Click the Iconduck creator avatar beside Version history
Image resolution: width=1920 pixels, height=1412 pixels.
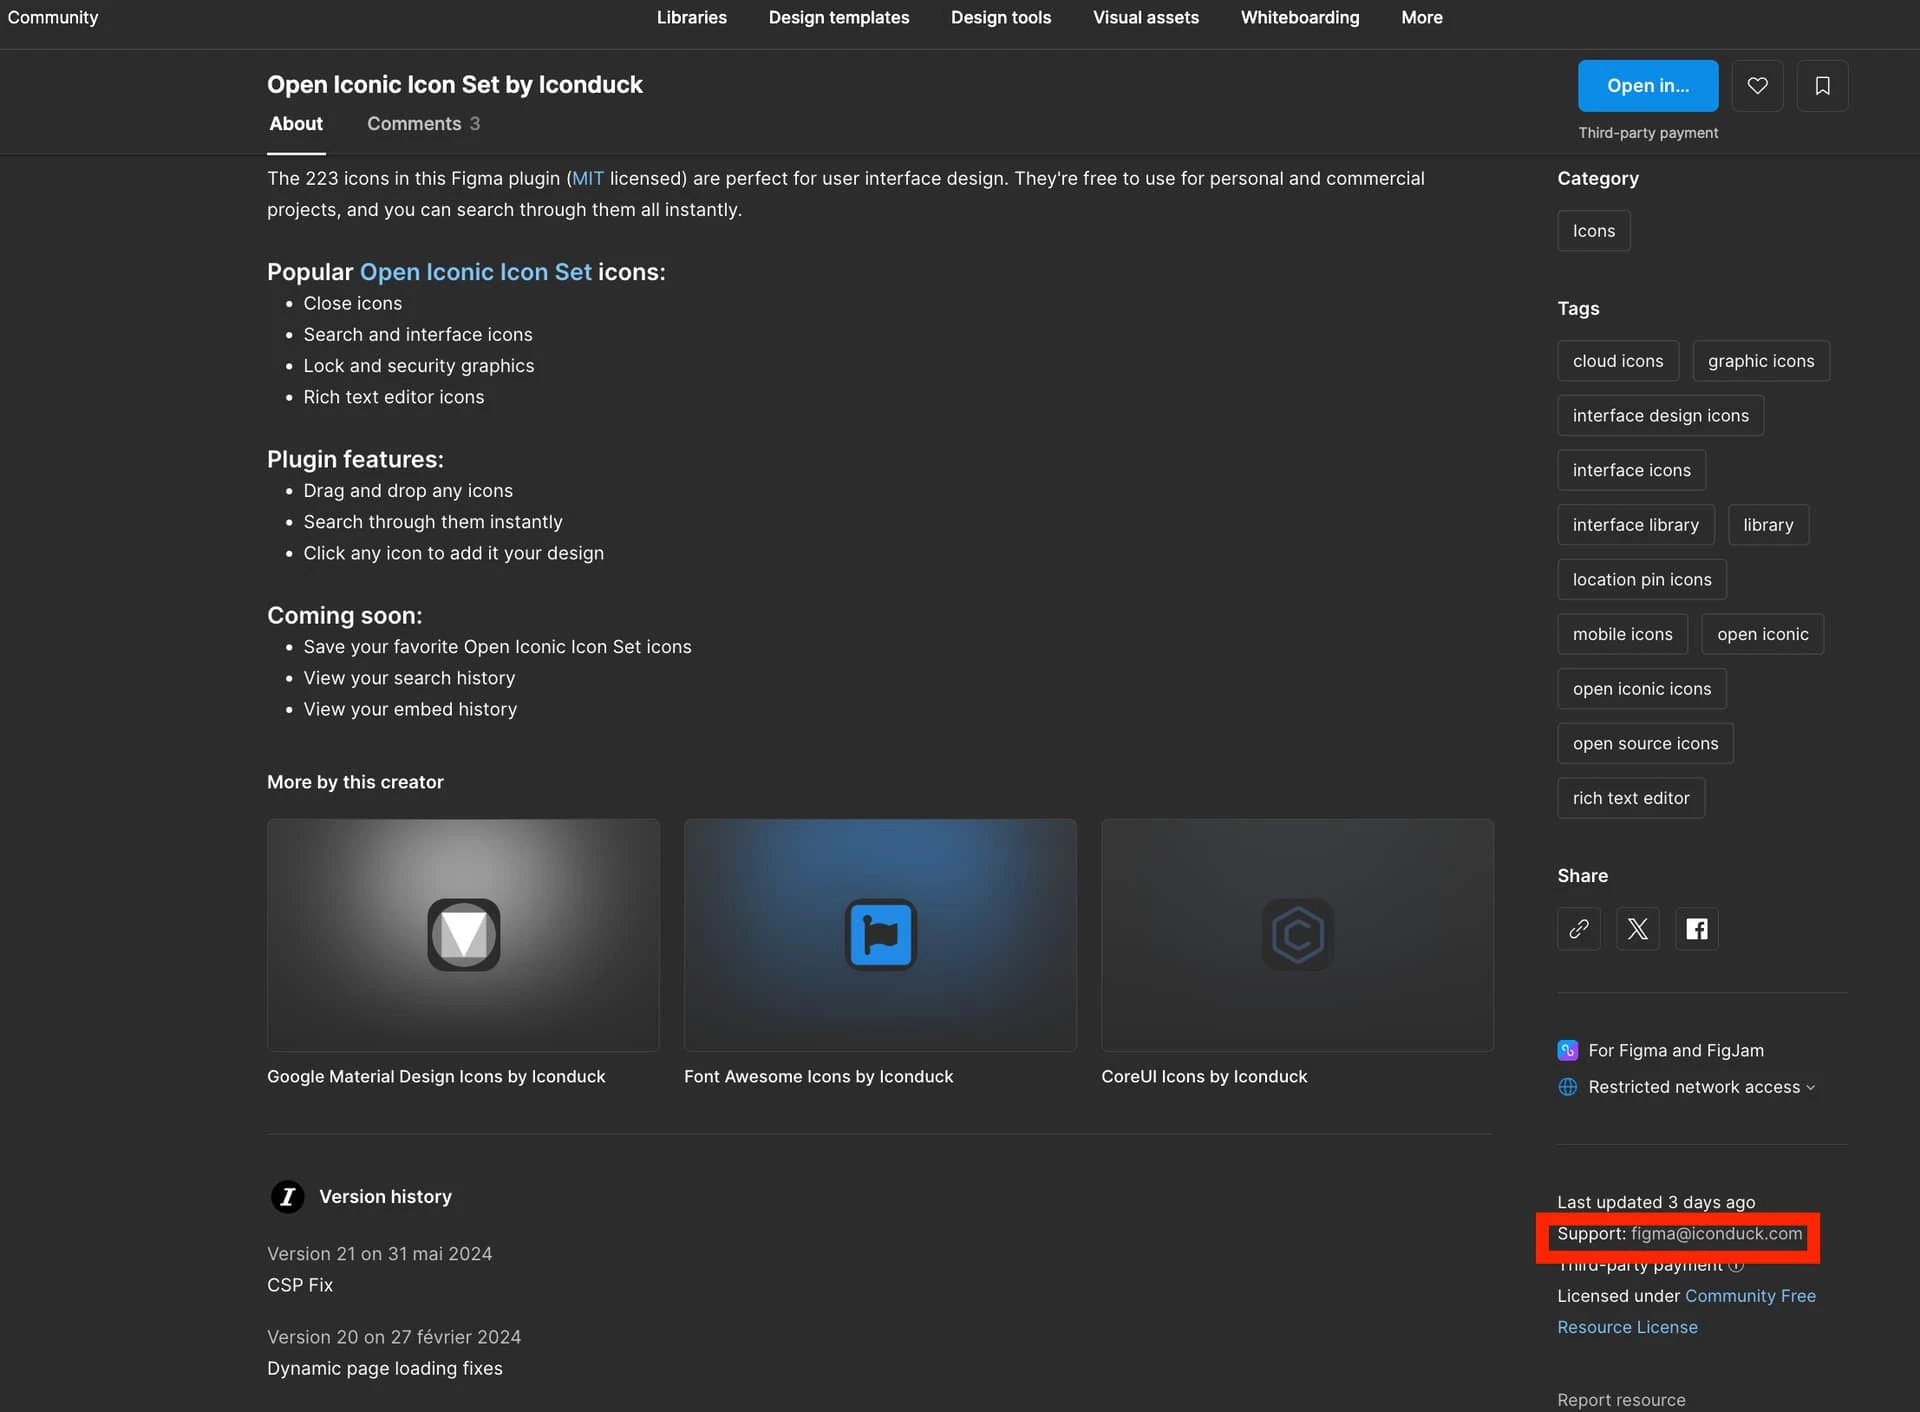[288, 1197]
